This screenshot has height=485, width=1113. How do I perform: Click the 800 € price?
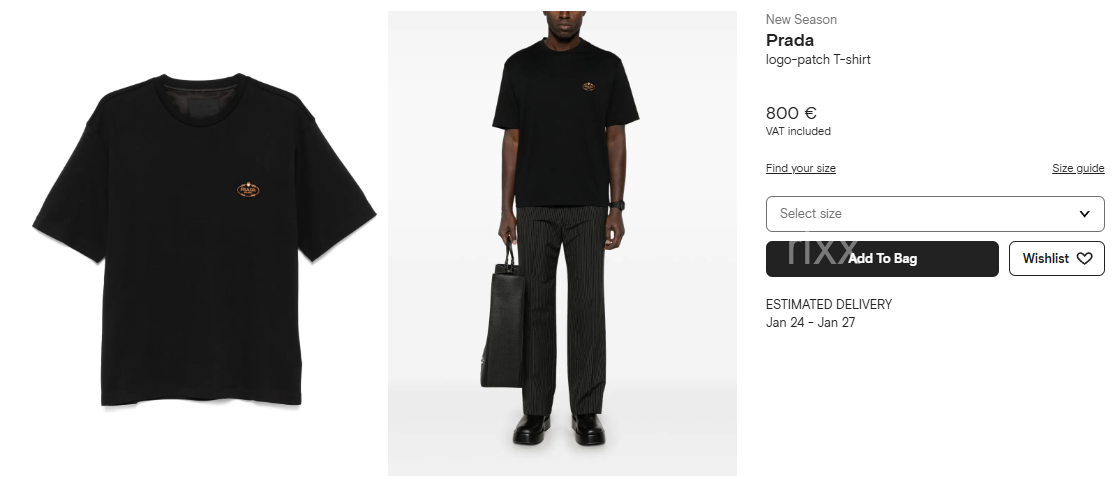791,113
